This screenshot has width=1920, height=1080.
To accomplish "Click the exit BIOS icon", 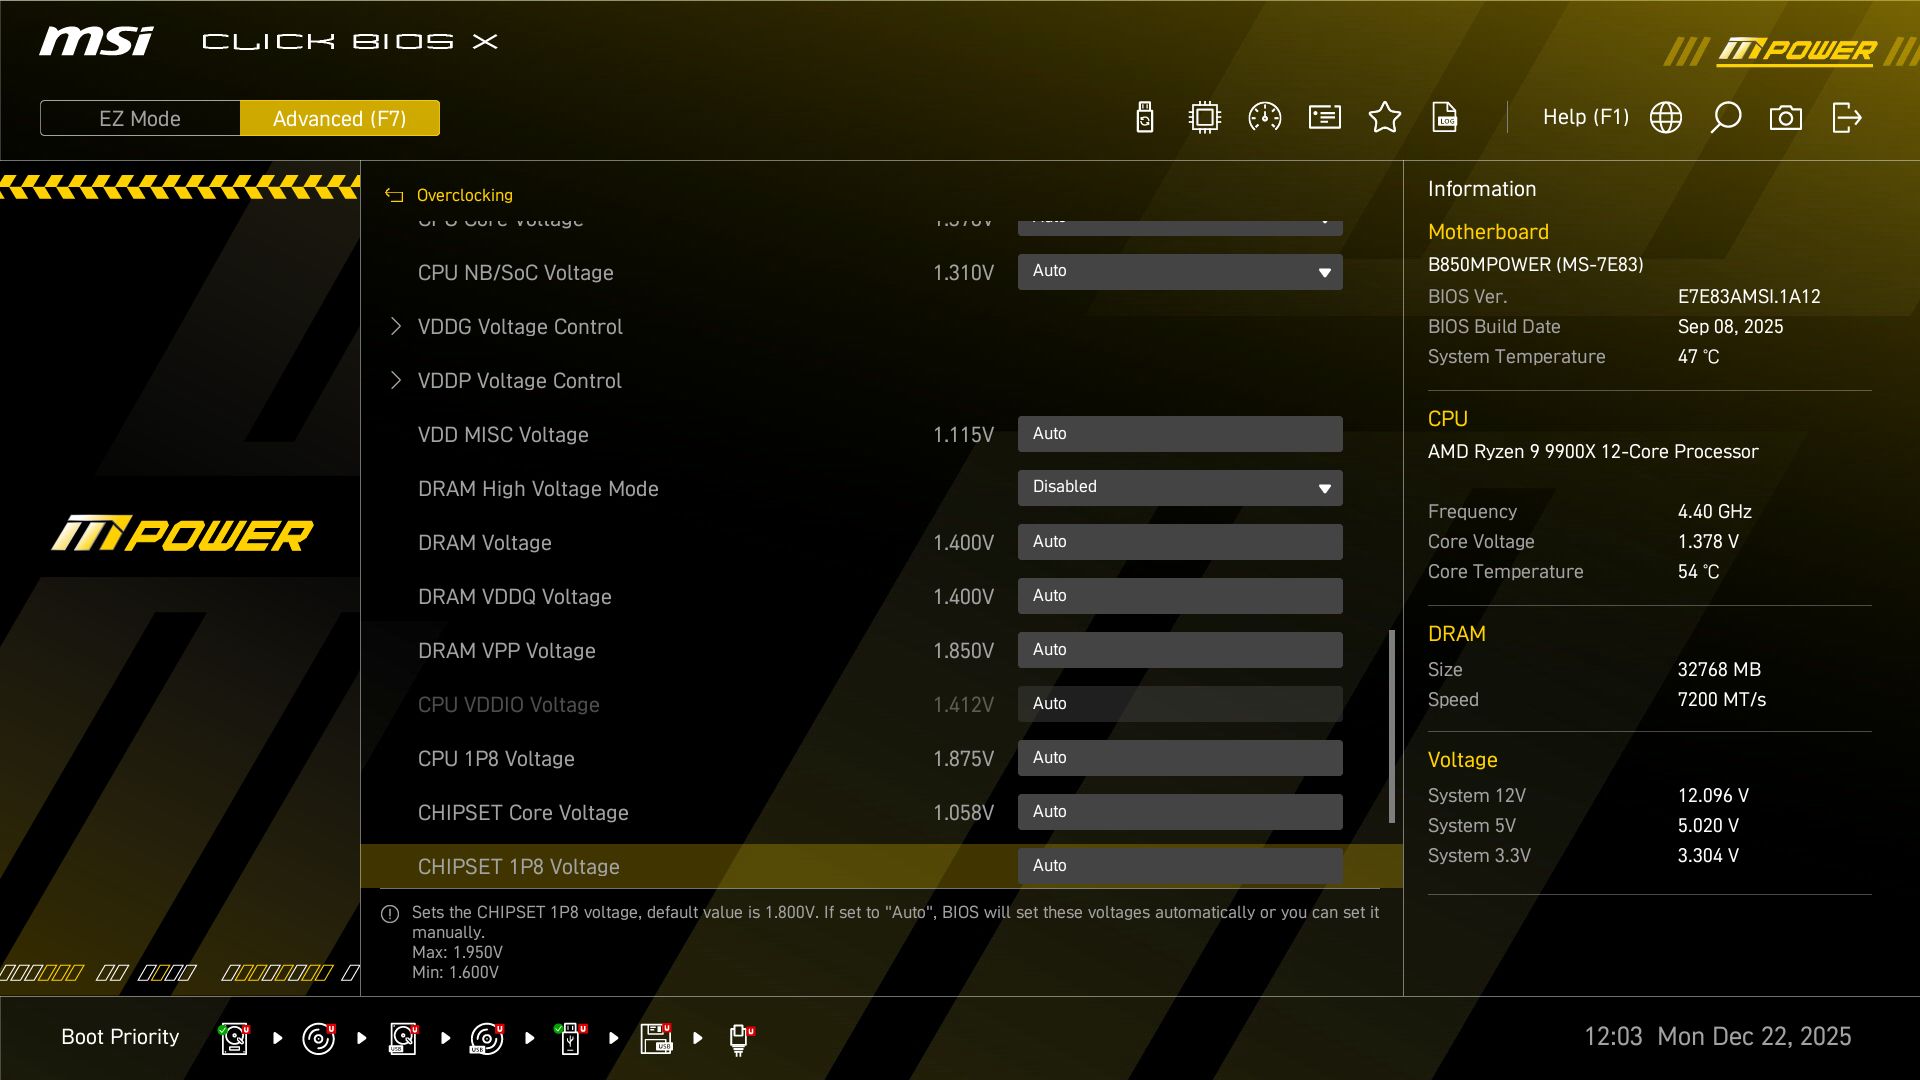I will [1847, 118].
